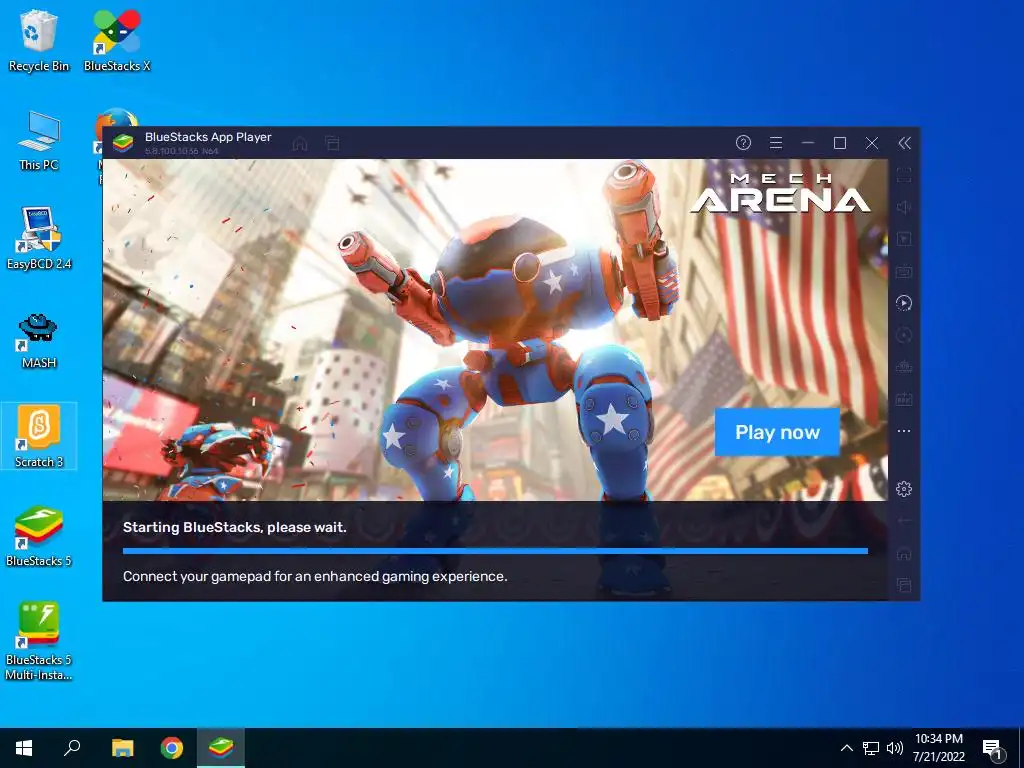
Task: Show hidden system tray icons
Action: pyautogui.click(x=846, y=748)
